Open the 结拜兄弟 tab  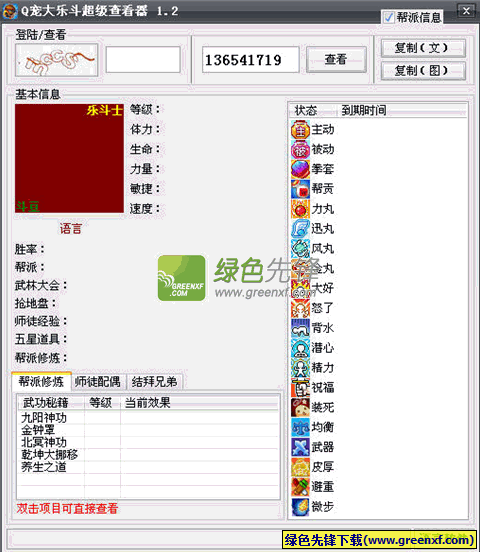click(x=154, y=382)
